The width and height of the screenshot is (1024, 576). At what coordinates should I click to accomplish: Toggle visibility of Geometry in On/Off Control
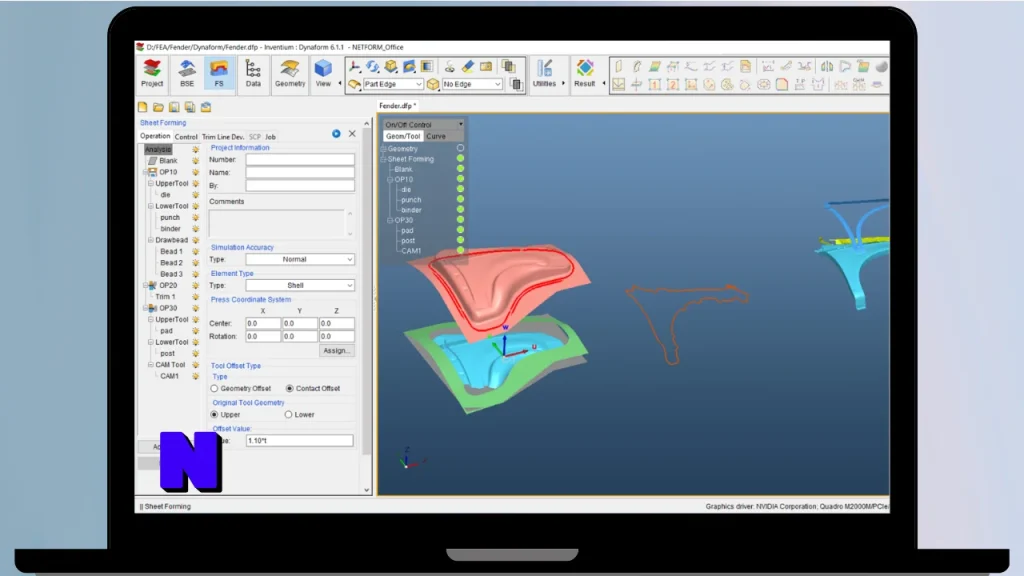coord(460,148)
